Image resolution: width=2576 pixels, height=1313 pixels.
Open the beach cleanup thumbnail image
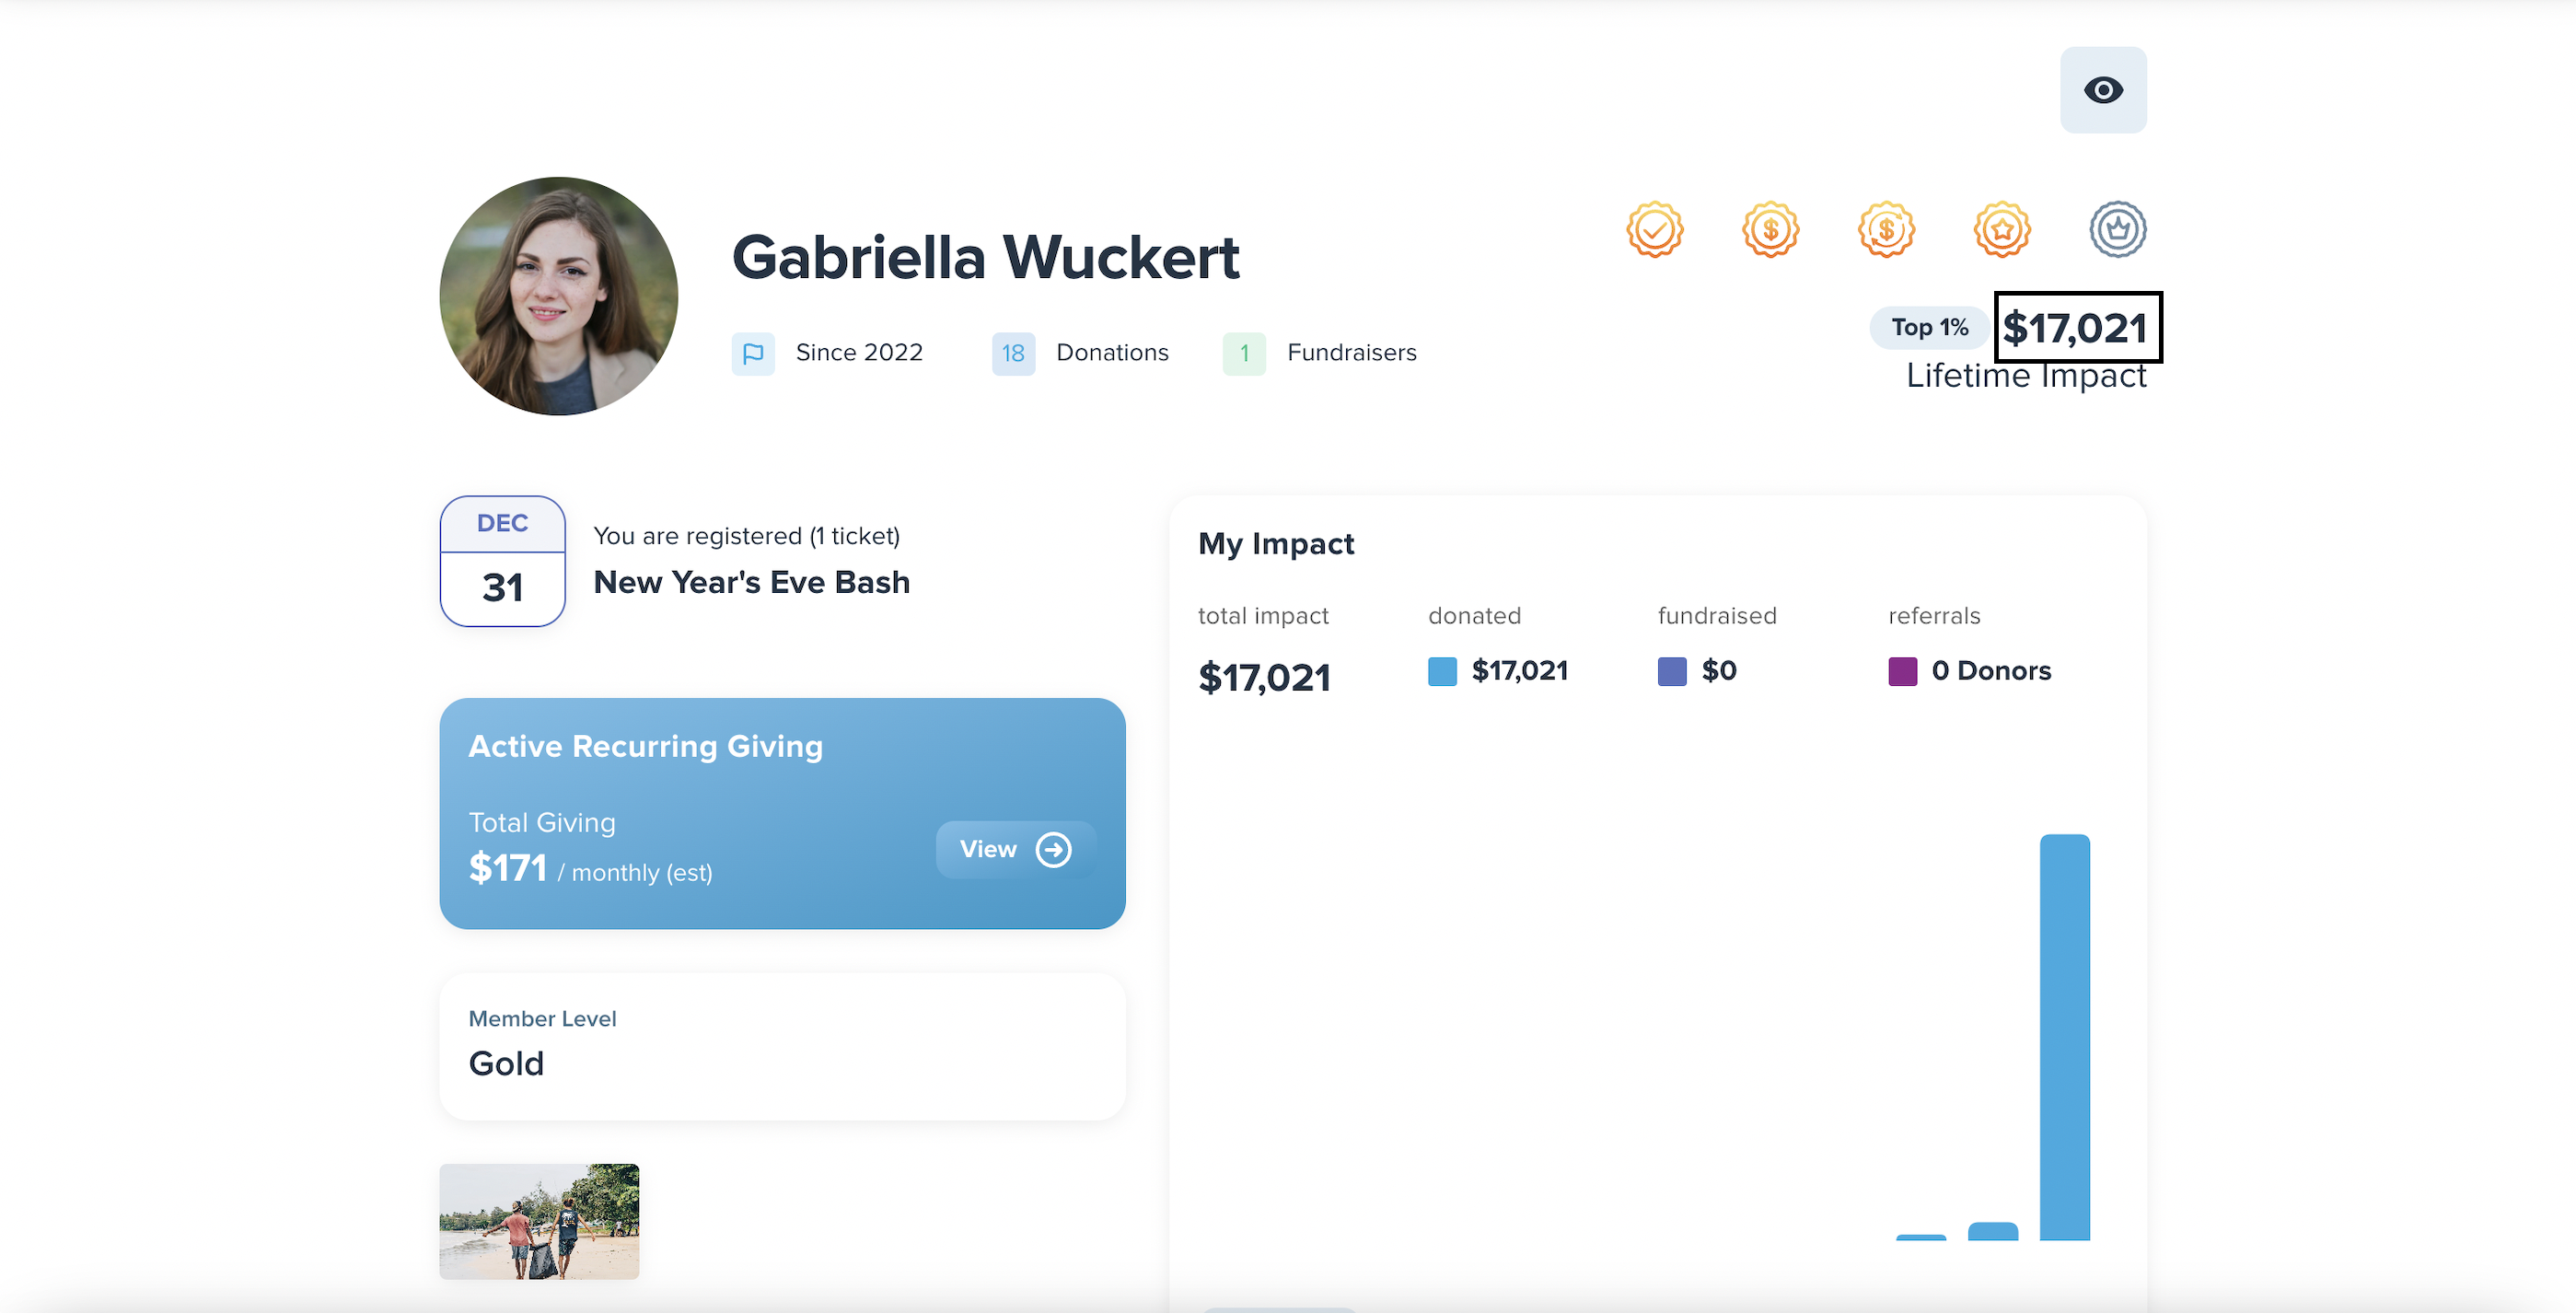[539, 1221]
